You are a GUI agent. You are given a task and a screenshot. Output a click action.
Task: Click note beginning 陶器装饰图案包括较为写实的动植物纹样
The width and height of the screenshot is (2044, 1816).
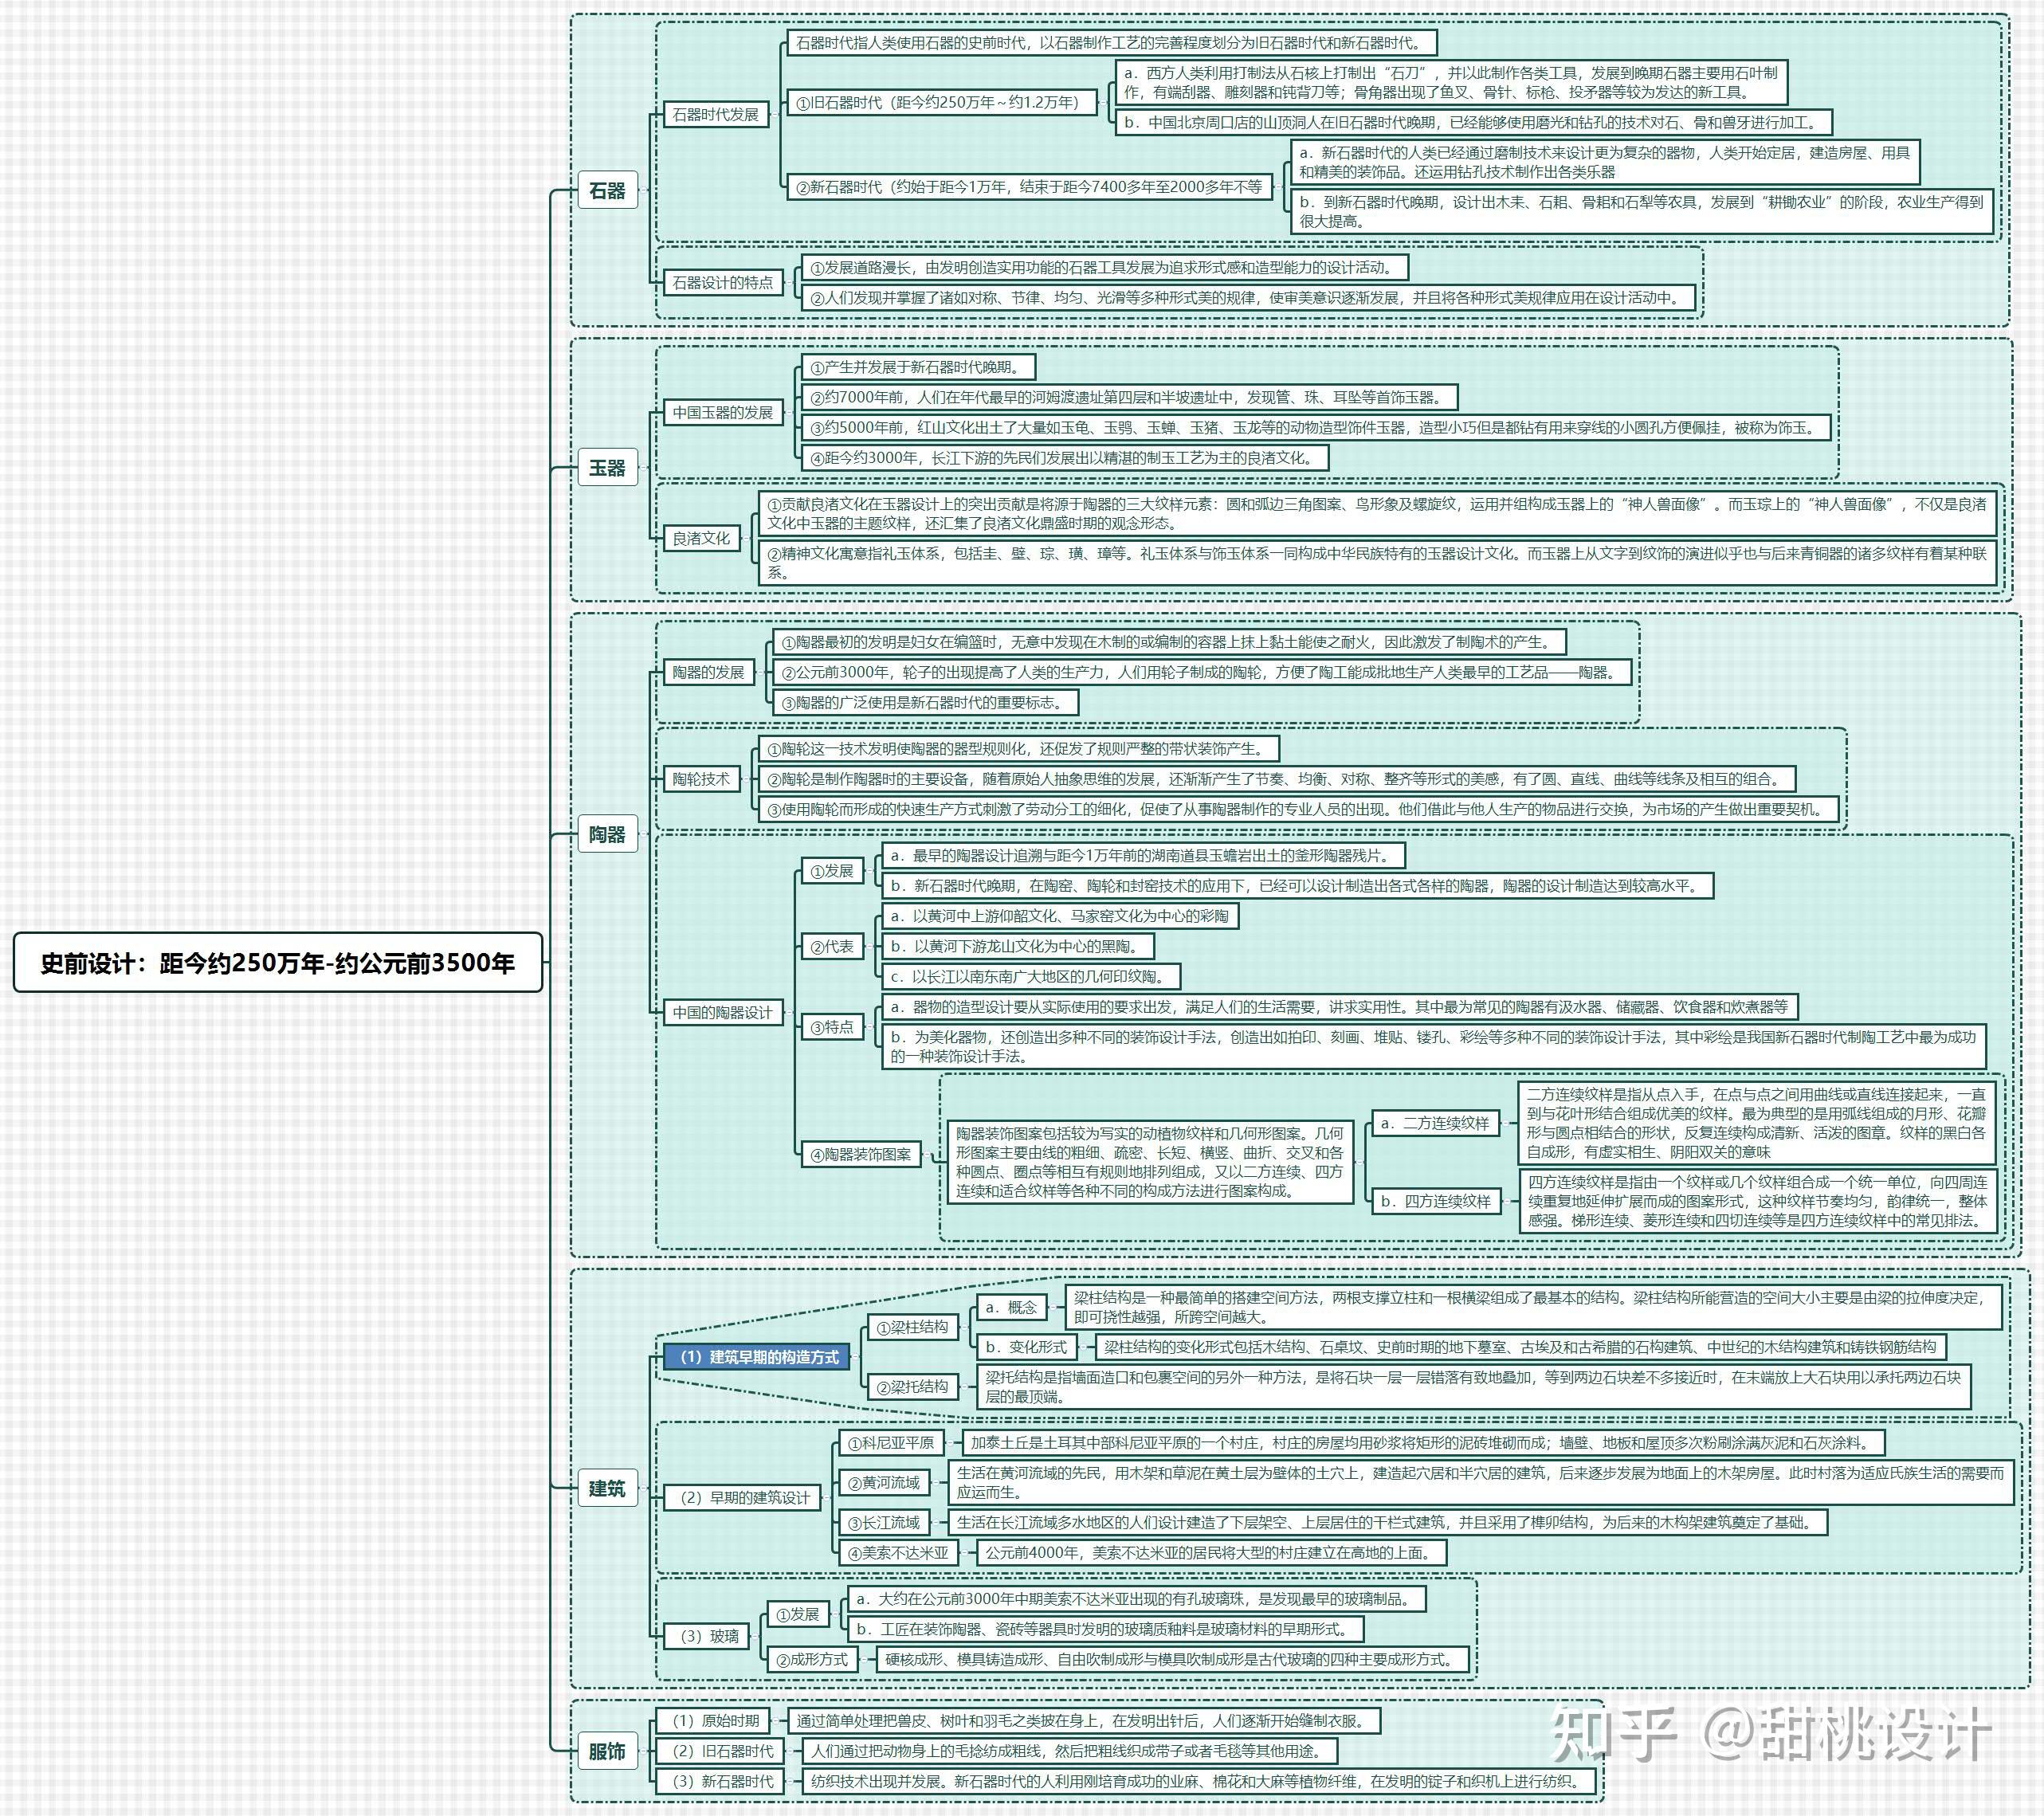[1150, 1162]
